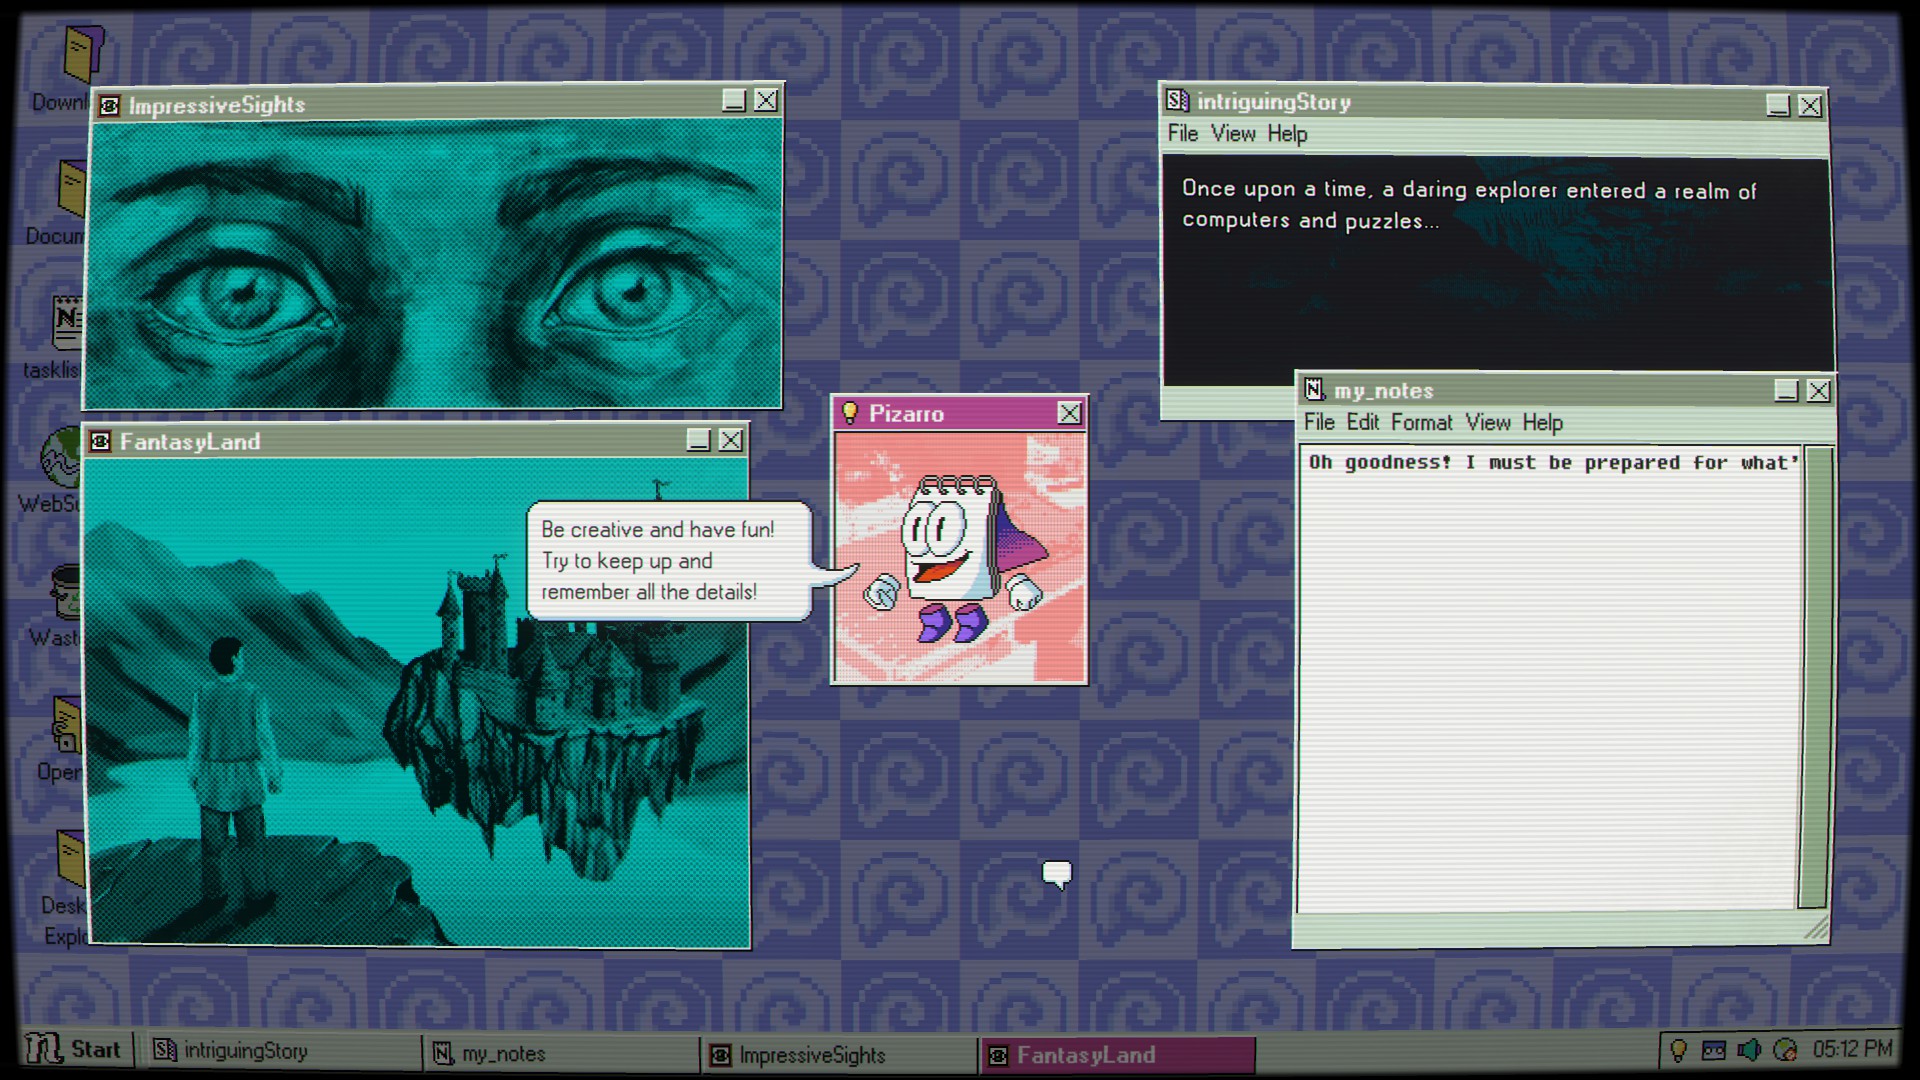The image size is (1920, 1080).
Task: Minimize the my_notes window
Action: click(x=1786, y=391)
